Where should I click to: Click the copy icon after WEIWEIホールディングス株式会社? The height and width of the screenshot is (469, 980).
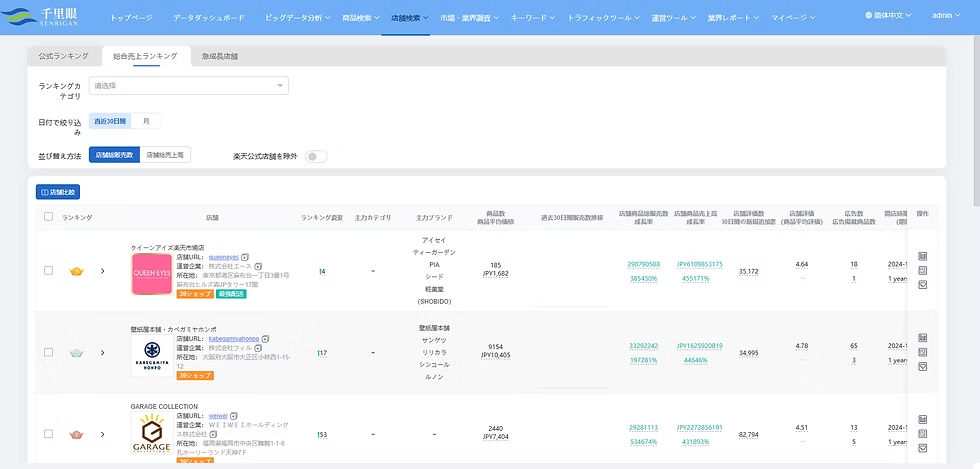212,434
